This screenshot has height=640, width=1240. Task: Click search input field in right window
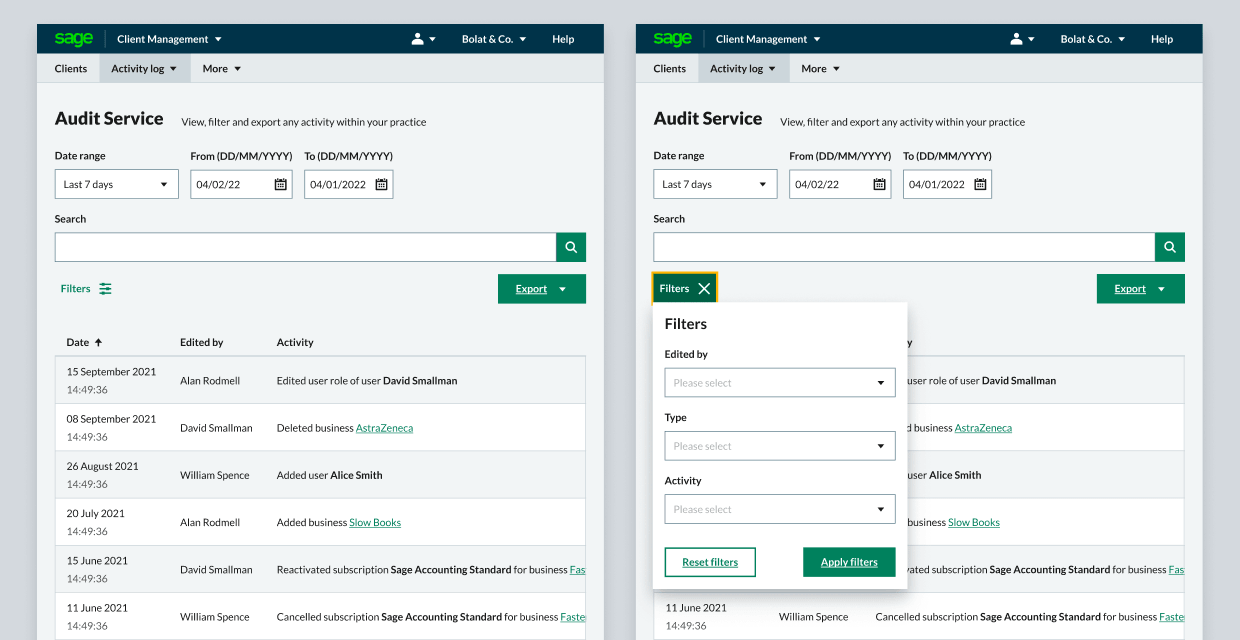coord(904,247)
